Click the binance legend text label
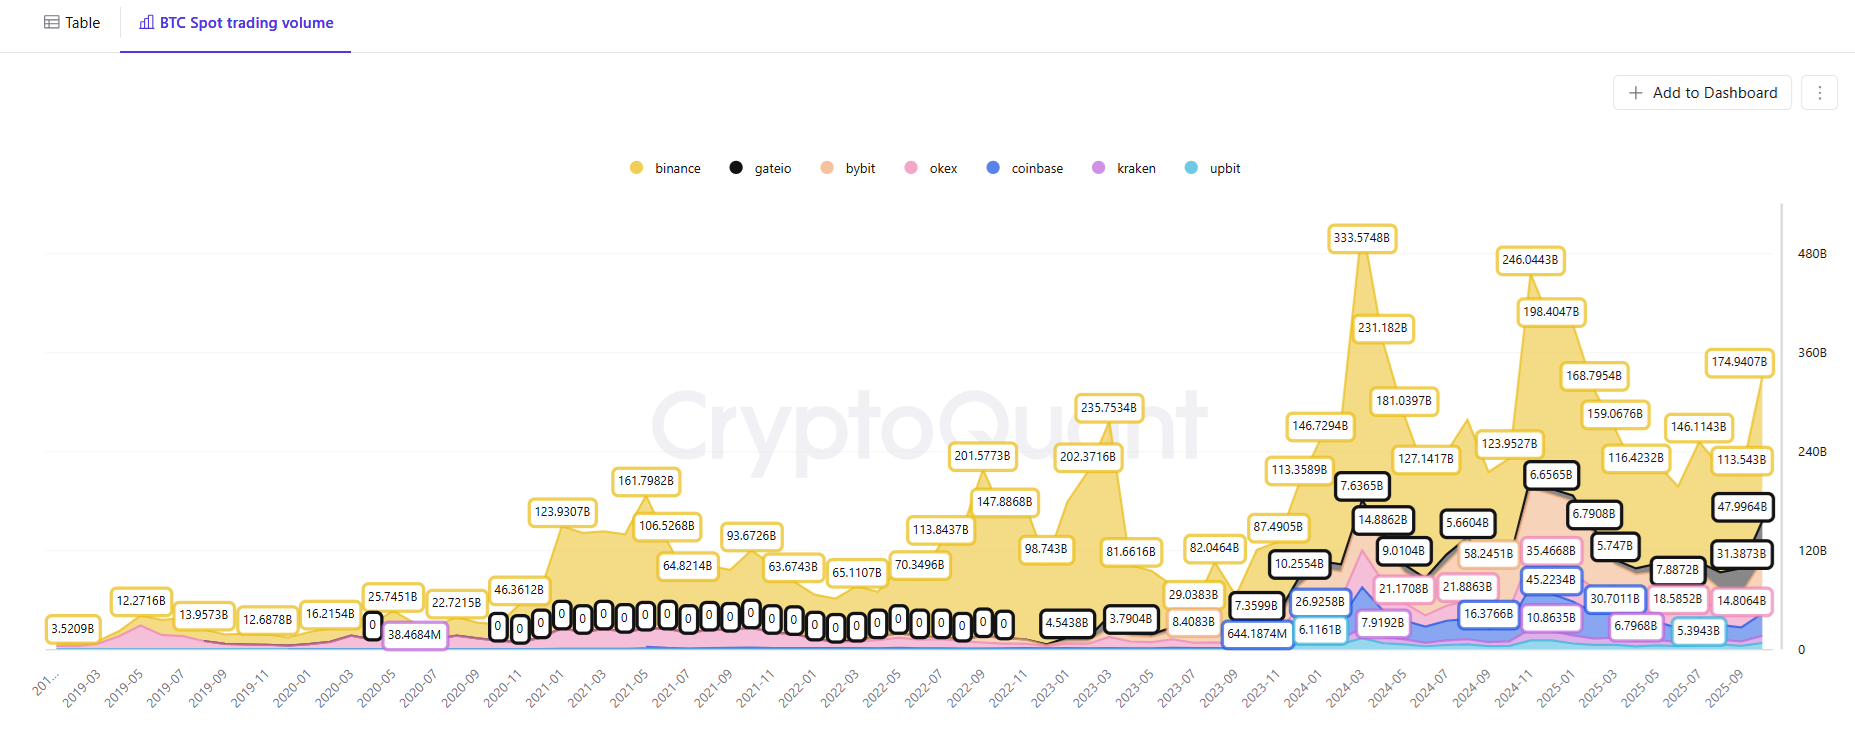The height and width of the screenshot is (742, 1855). click(677, 168)
